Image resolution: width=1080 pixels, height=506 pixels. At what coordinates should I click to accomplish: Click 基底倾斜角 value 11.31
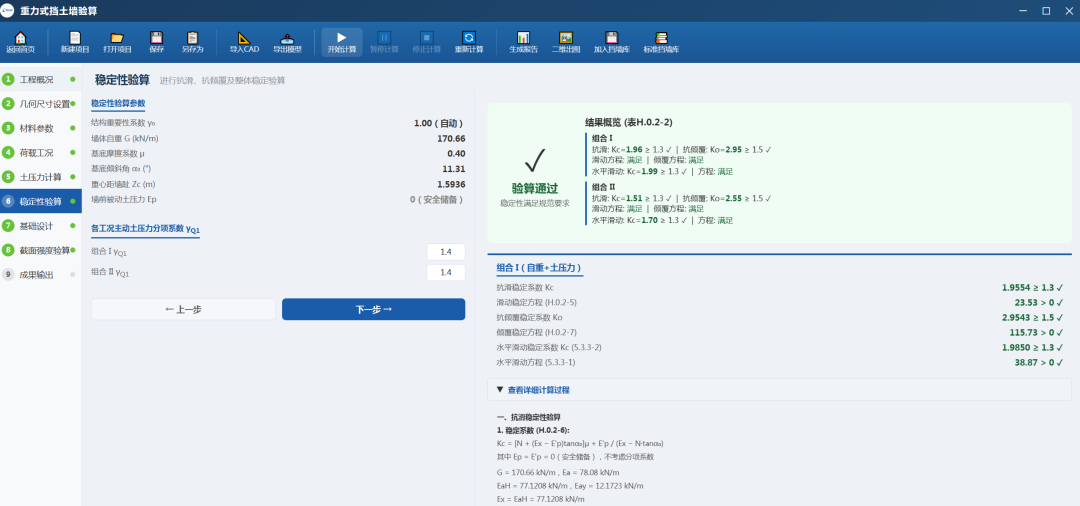[454, 169]
